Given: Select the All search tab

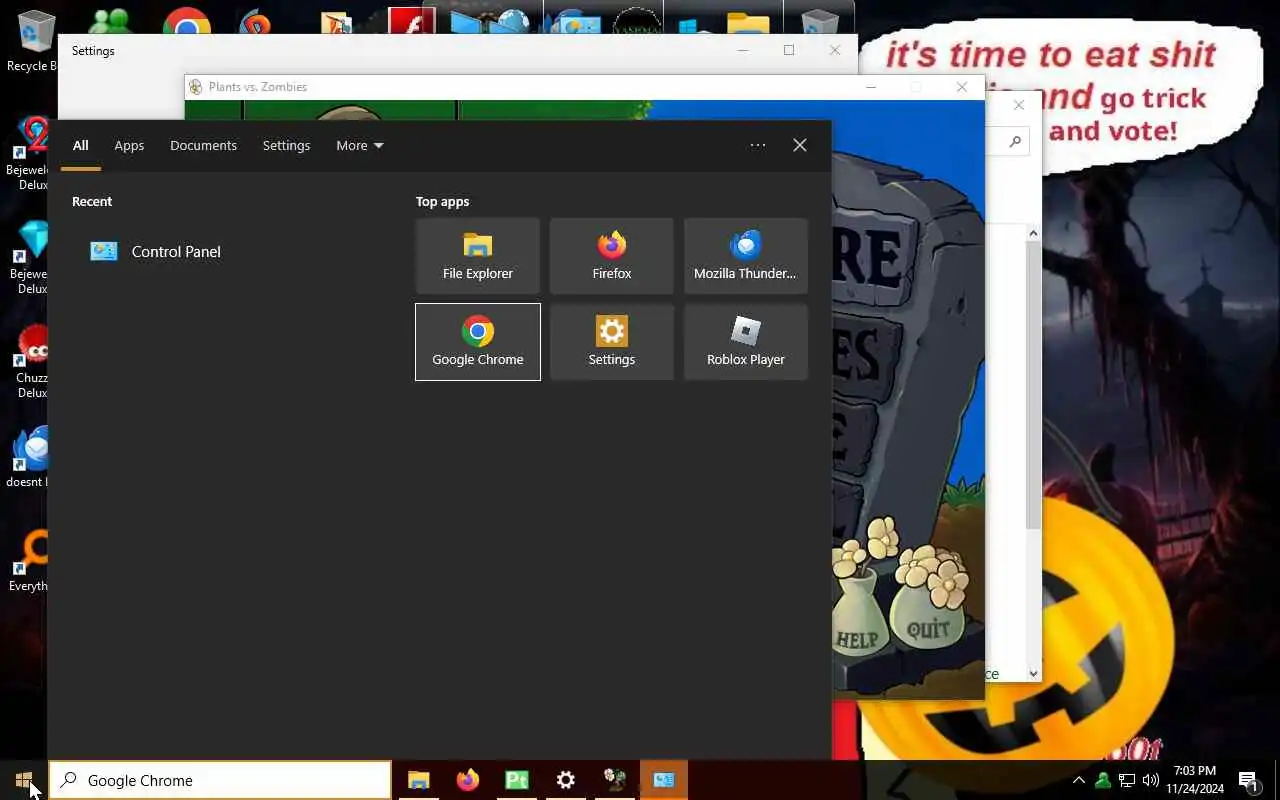Looking at the screenshot, I should tap(81, 146).
